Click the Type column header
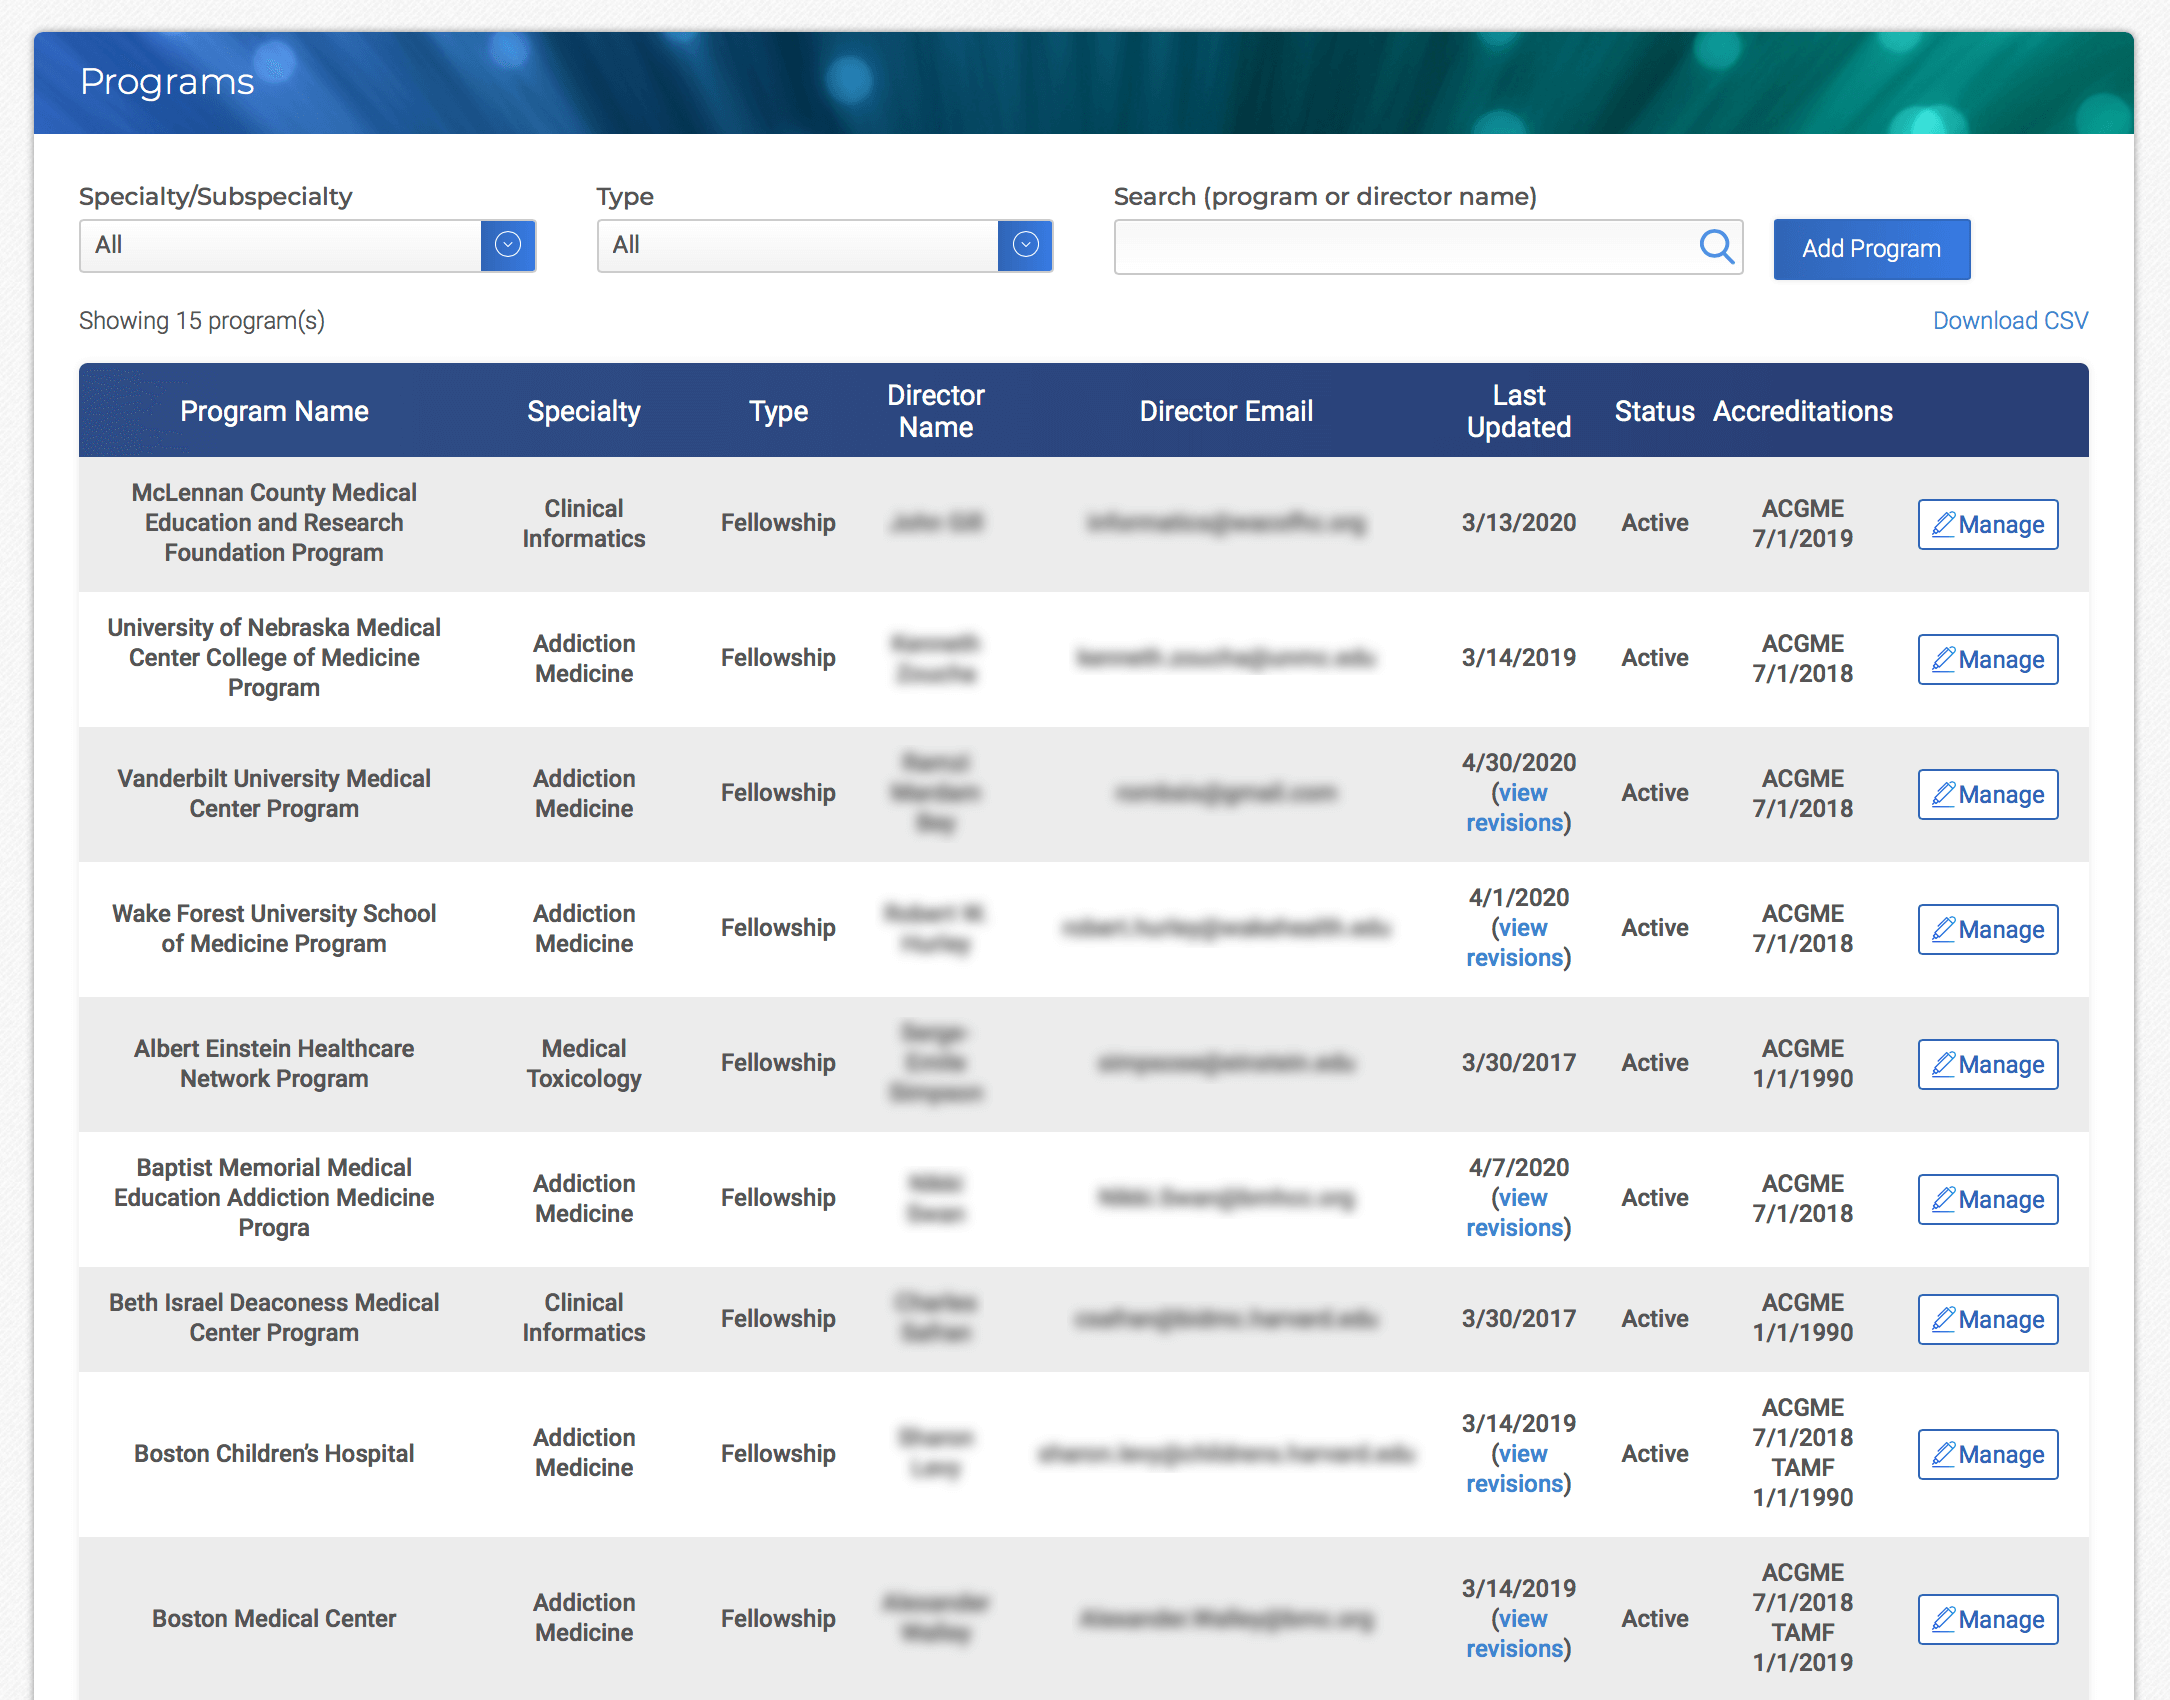 778,411
